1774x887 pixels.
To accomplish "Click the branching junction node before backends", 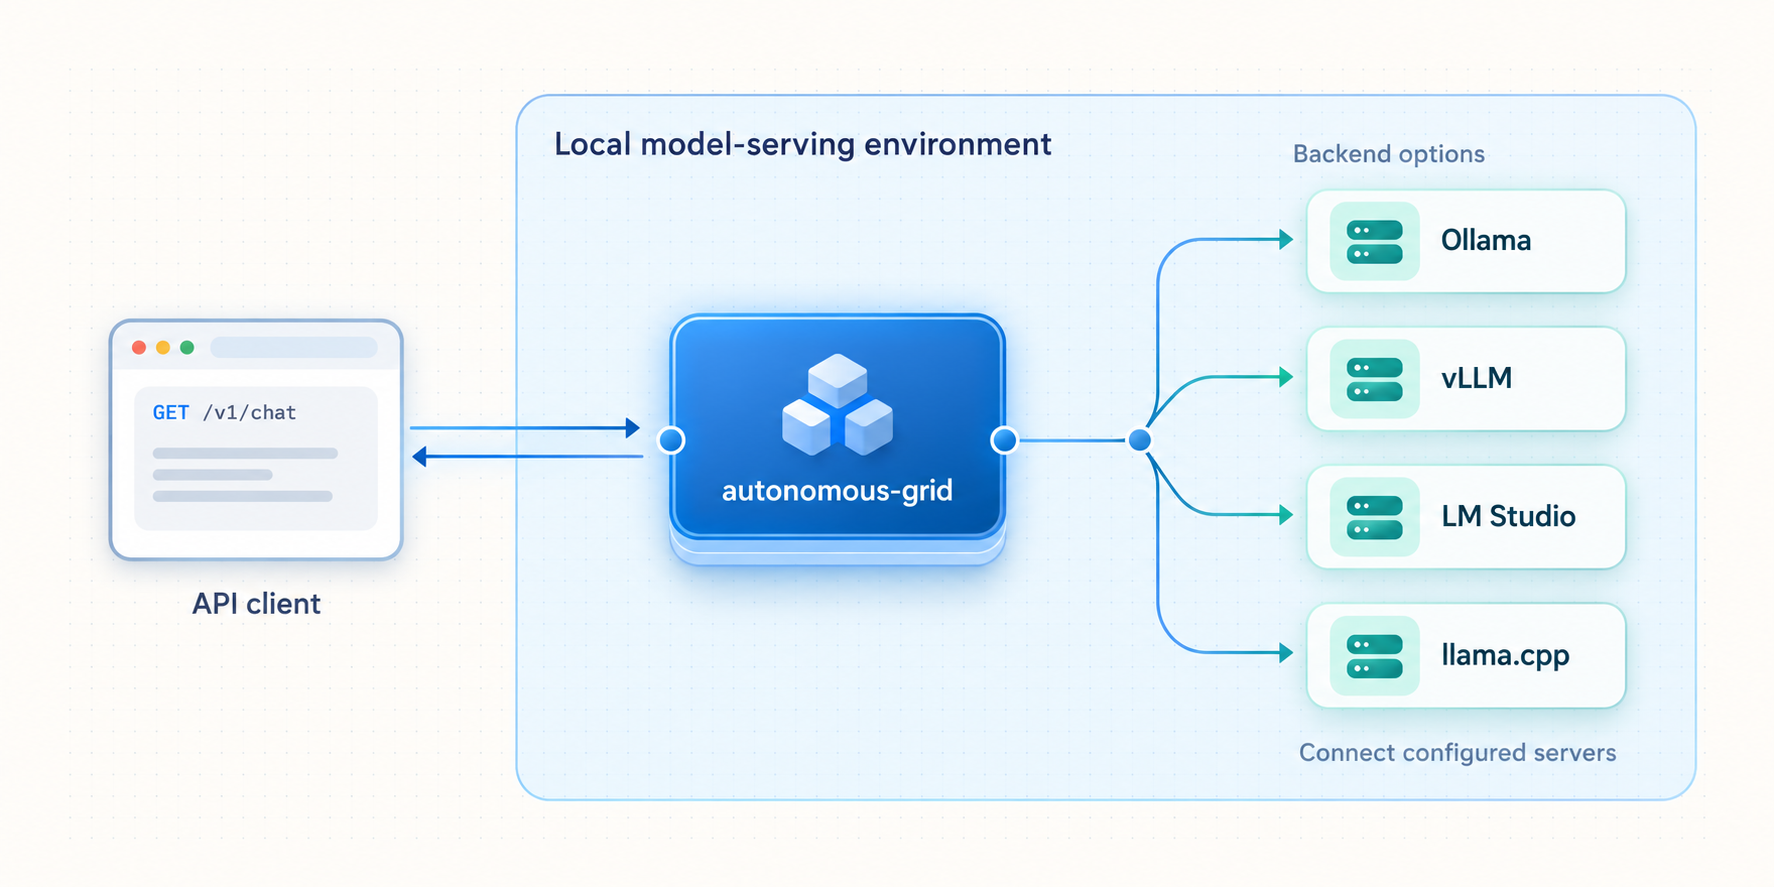I will click(x=1139, y=440).
